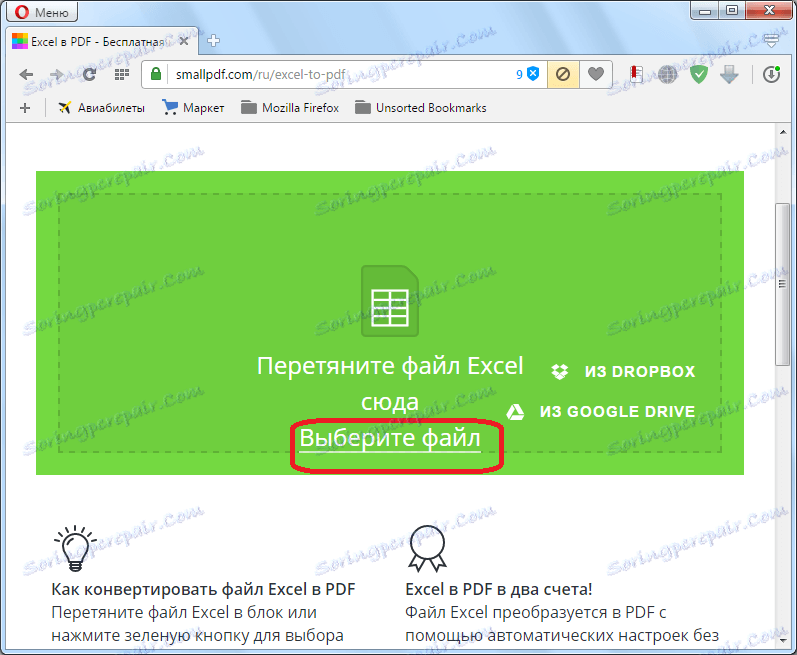Click the Выберите файл link
The image size is (797, 655).
390,438
